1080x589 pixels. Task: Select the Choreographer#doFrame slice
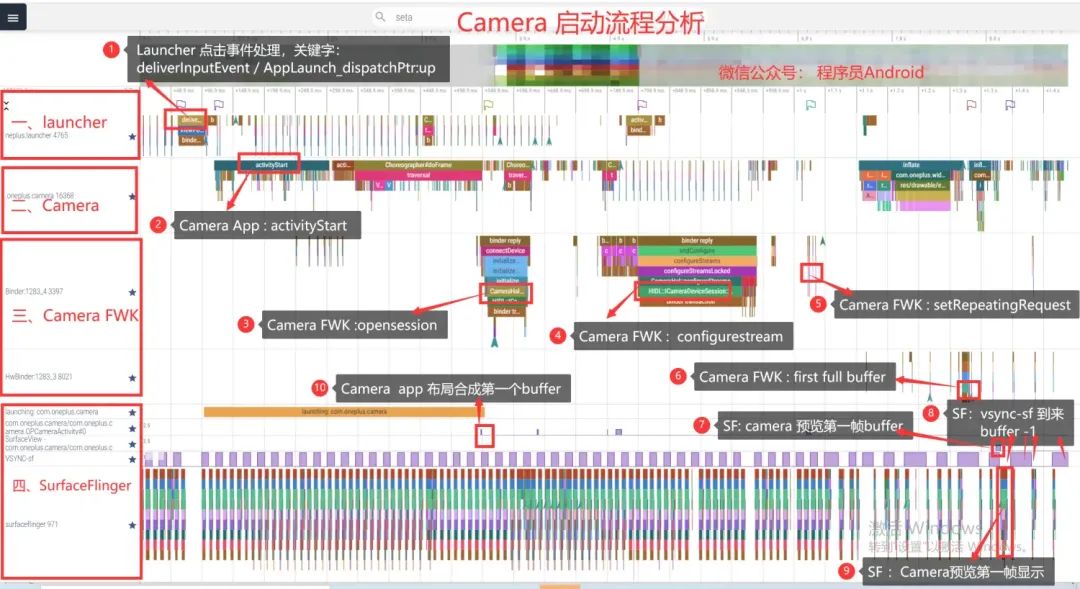click(418, 165)
